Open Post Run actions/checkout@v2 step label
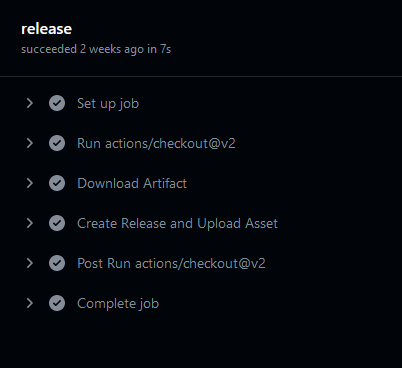The image size is (402, 368). [171, 263]
